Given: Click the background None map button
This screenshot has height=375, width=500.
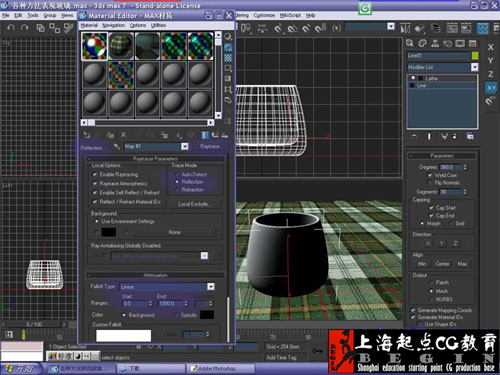Looking at the screenshot, I should 174,232.
